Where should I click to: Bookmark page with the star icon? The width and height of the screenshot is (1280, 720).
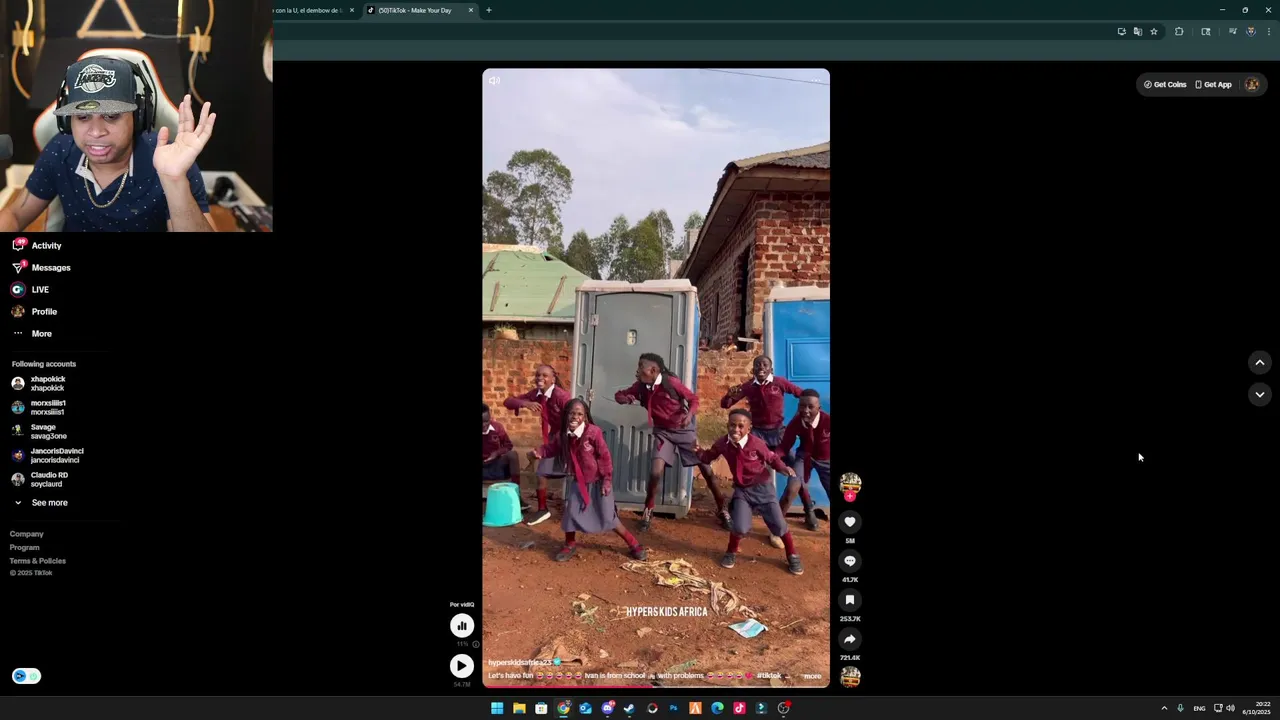point(1153,31)
